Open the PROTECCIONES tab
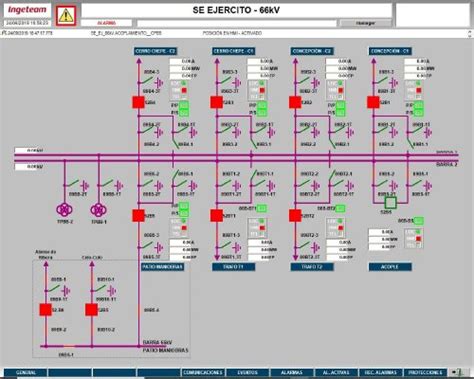 pyautogui.click(x=425, y=372)
